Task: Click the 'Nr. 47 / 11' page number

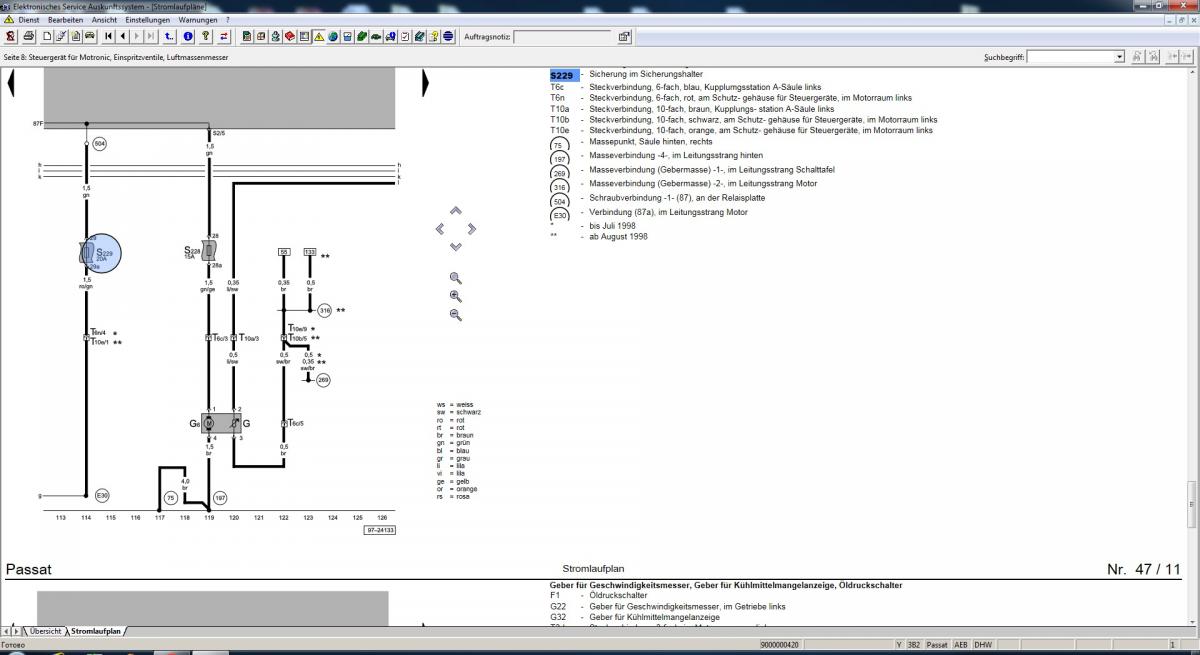Action: coord(1143,569)
